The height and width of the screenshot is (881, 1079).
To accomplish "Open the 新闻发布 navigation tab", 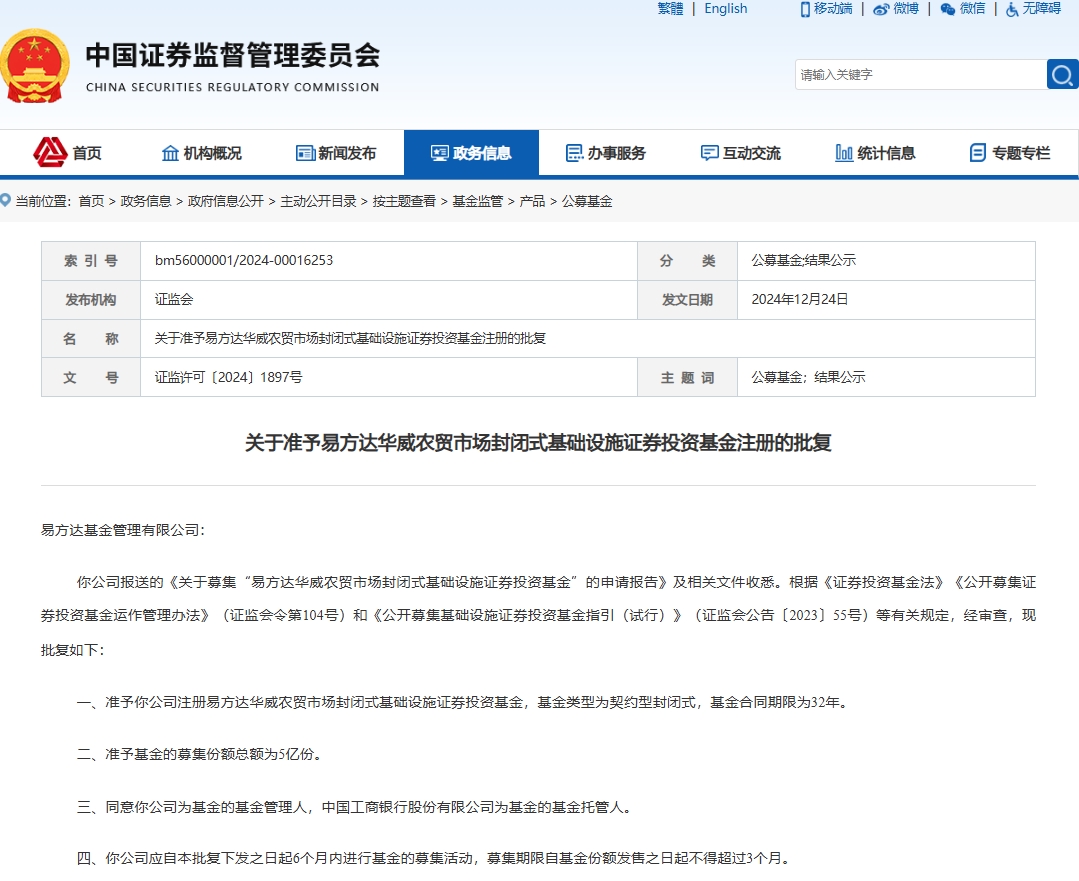I will tap(336, 153).
